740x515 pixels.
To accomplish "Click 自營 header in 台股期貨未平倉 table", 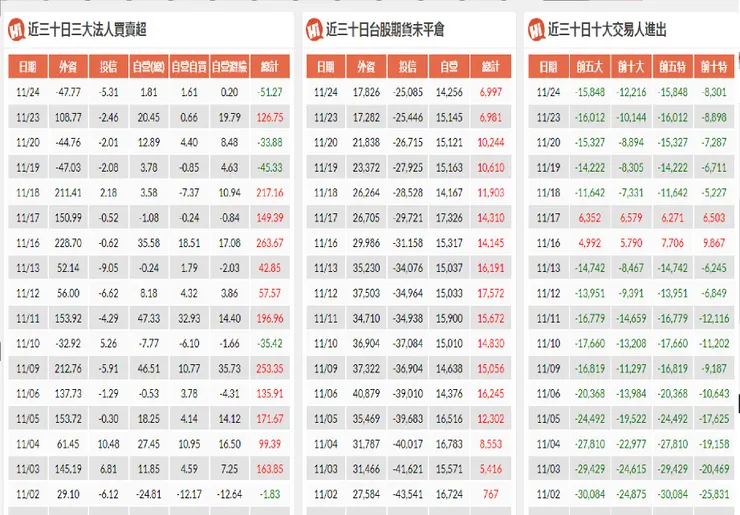I will click(x=449, y=67).
